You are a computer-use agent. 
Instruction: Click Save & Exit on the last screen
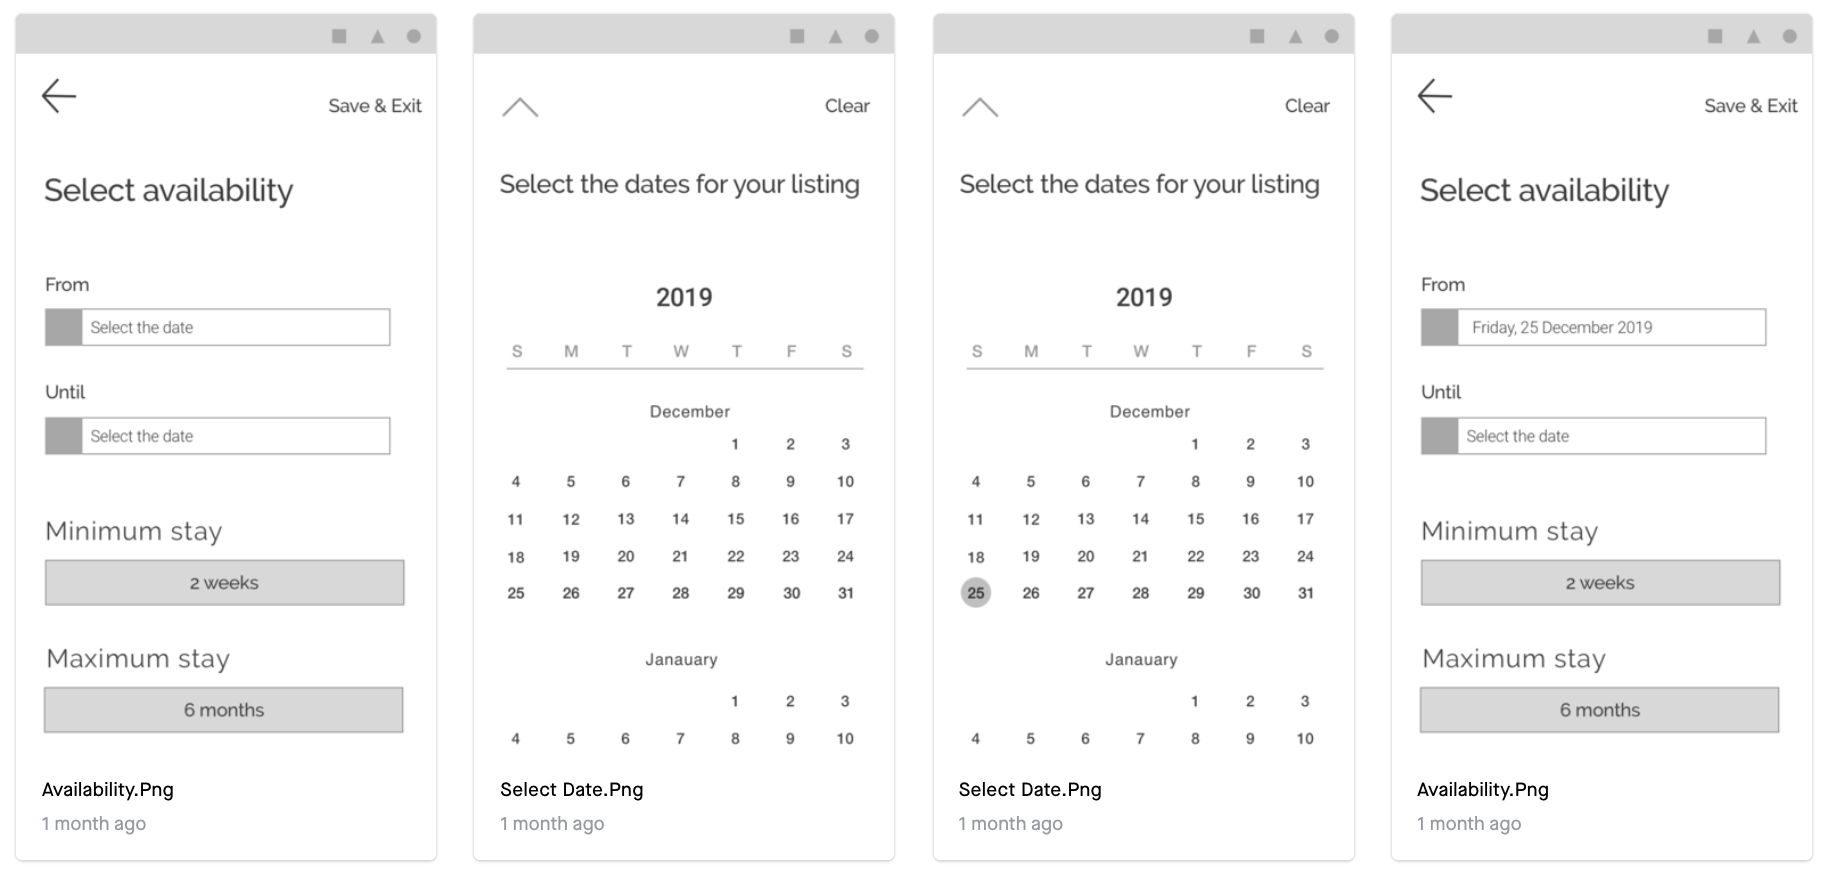click(x=1751, y=106)
